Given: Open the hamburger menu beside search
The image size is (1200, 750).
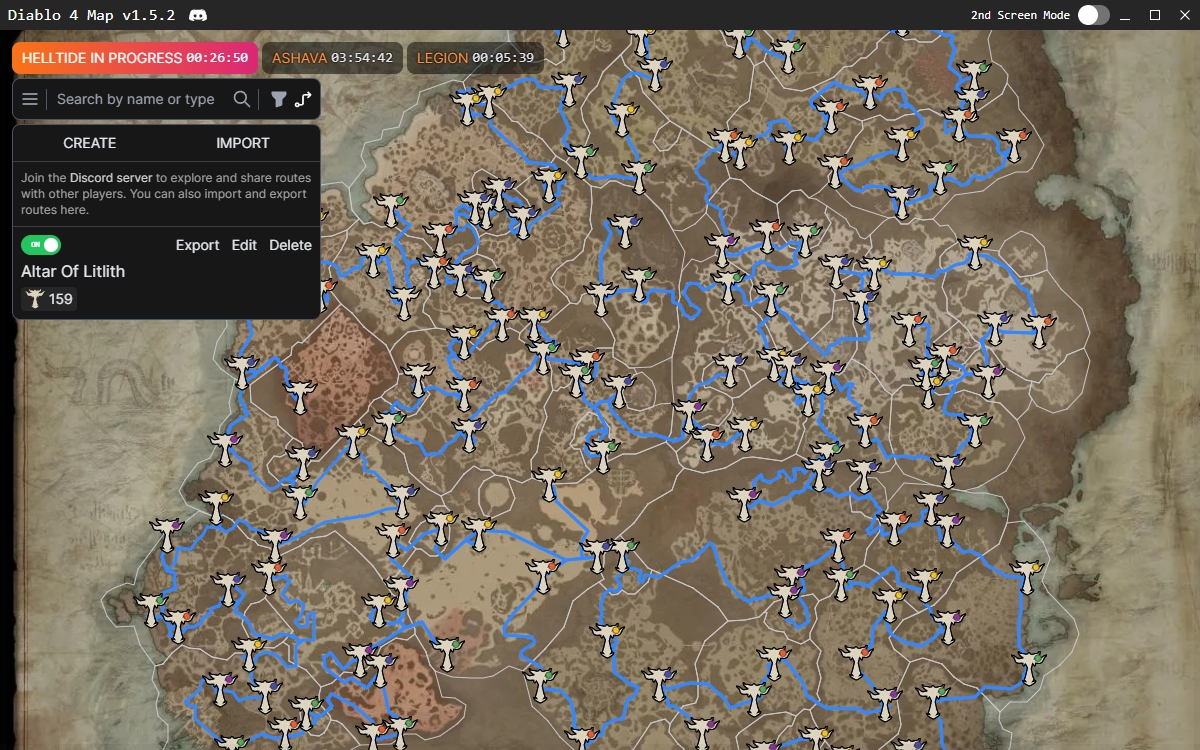Looking at the screenshot, I should pos(30,99).
